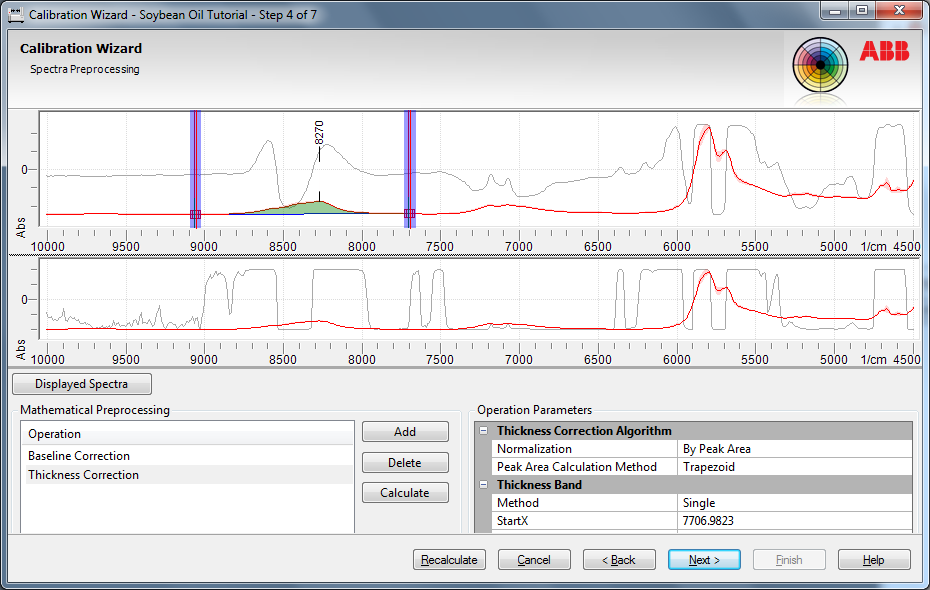
Task: Click the Add button
Action: (405, 432)
